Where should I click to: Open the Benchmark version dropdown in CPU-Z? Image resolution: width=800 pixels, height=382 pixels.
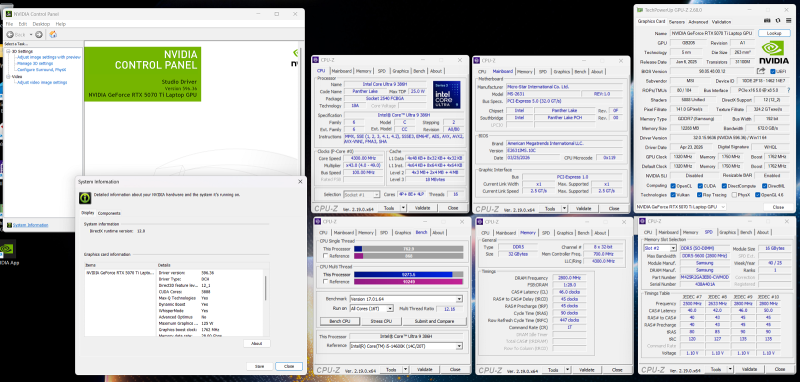(x=459, y=298)
